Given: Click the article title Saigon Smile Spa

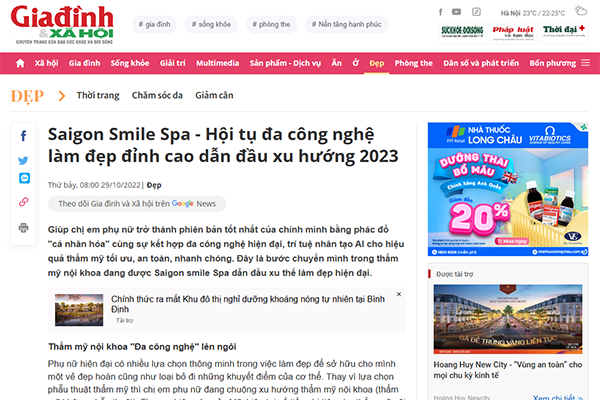Looking at the screenshot, I should (x=223, y=145).
